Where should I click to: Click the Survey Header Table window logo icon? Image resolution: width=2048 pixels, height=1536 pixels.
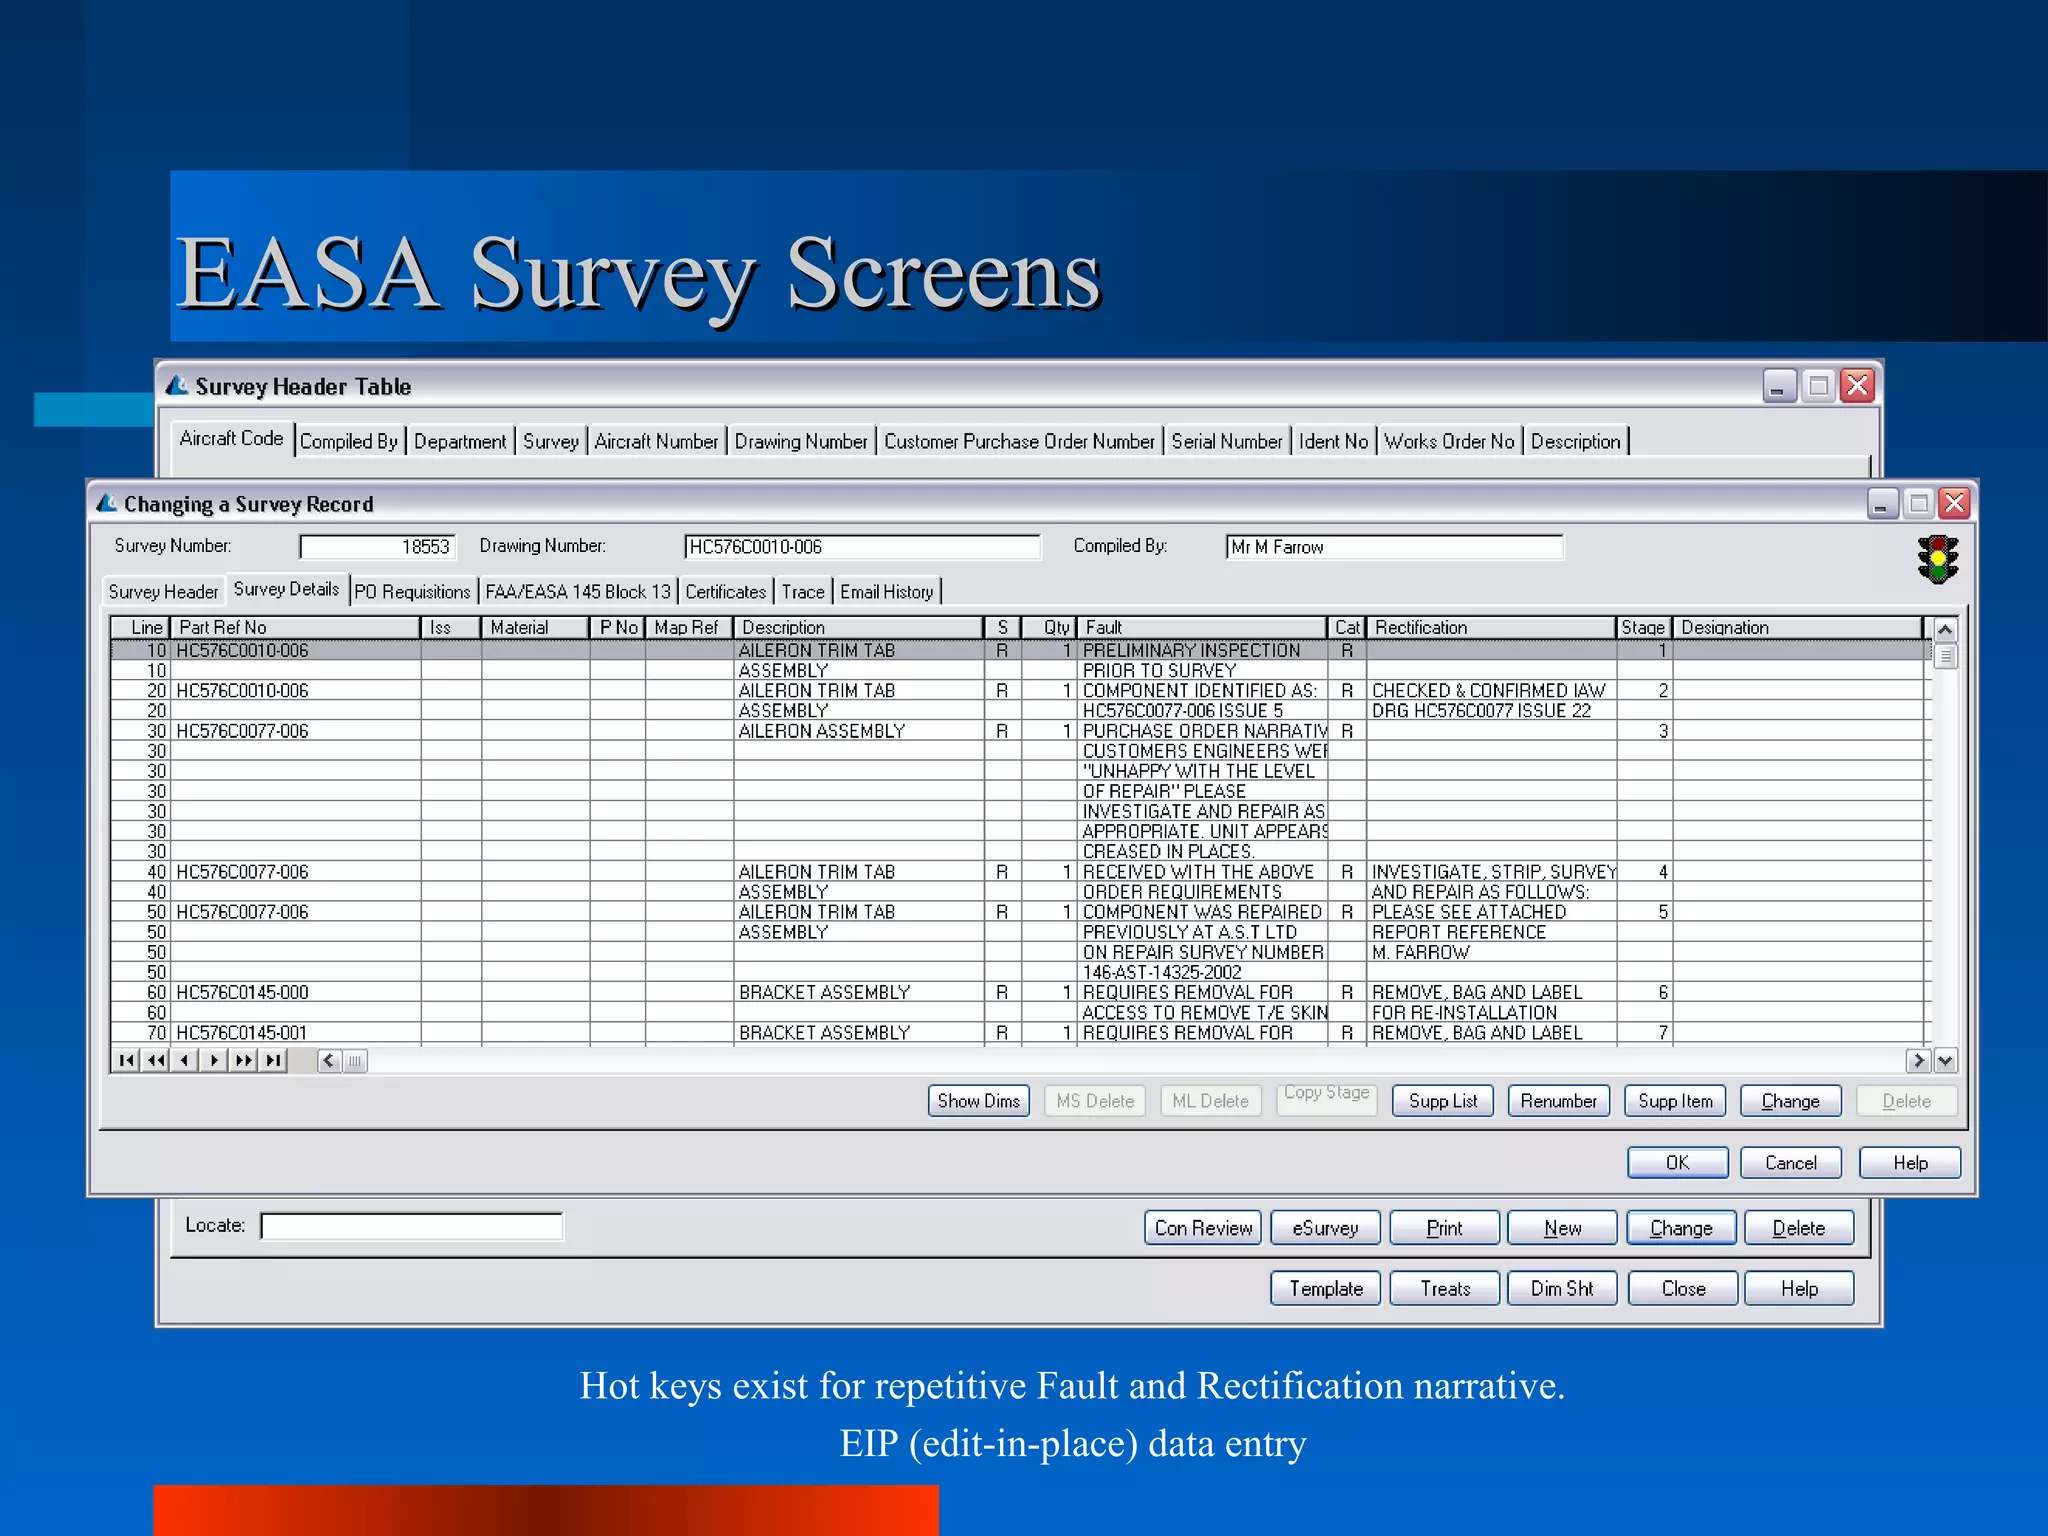point(177,385)
